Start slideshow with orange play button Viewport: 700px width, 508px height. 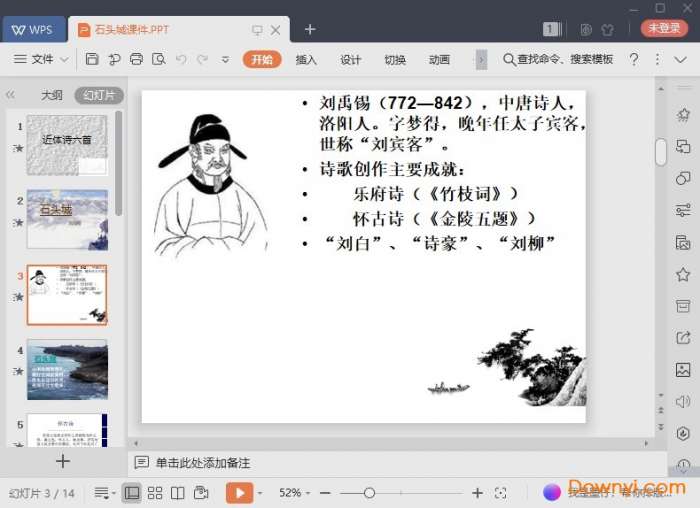pos(239,493)
